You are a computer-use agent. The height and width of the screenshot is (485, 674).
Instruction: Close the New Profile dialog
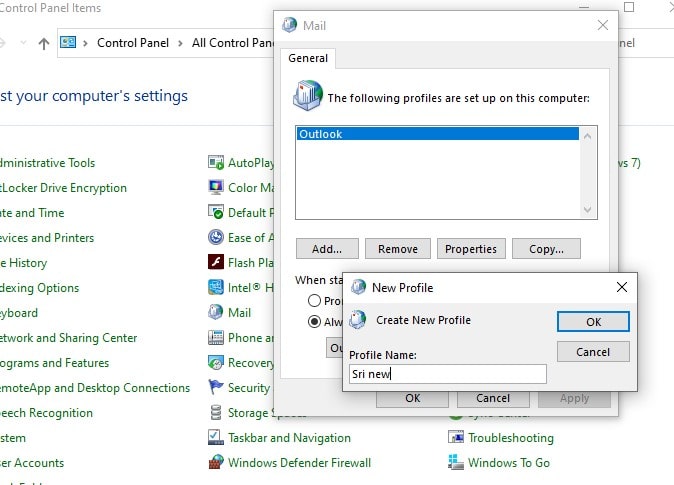(622, 287)
